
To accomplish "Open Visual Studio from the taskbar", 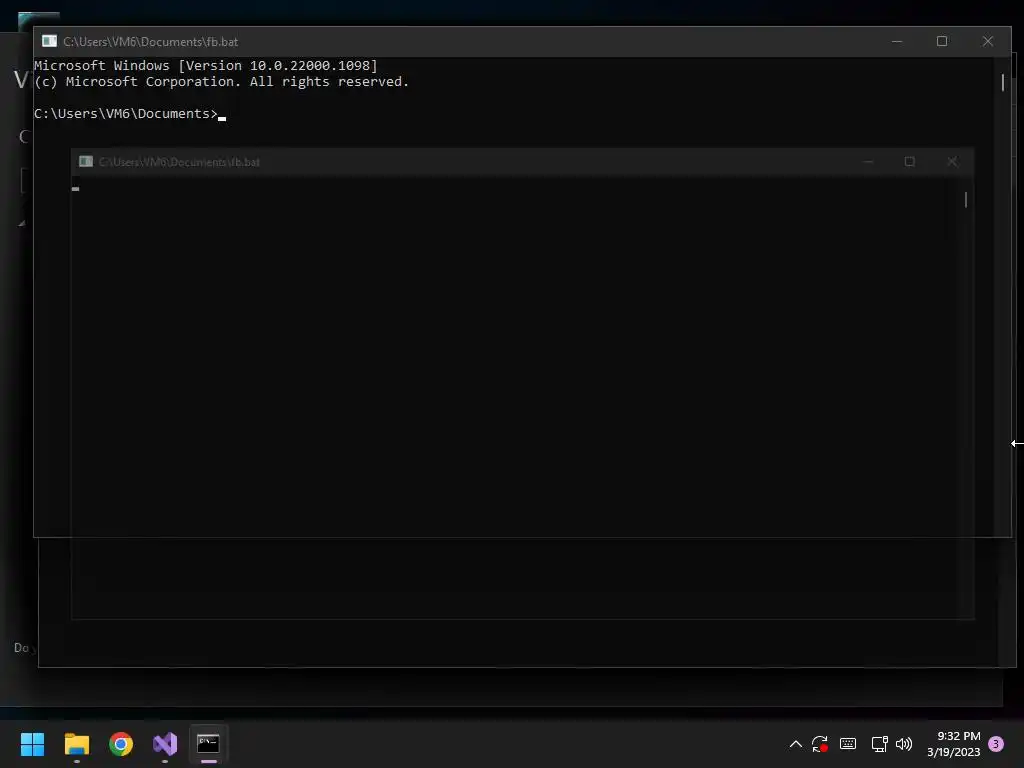I will 165,744.
